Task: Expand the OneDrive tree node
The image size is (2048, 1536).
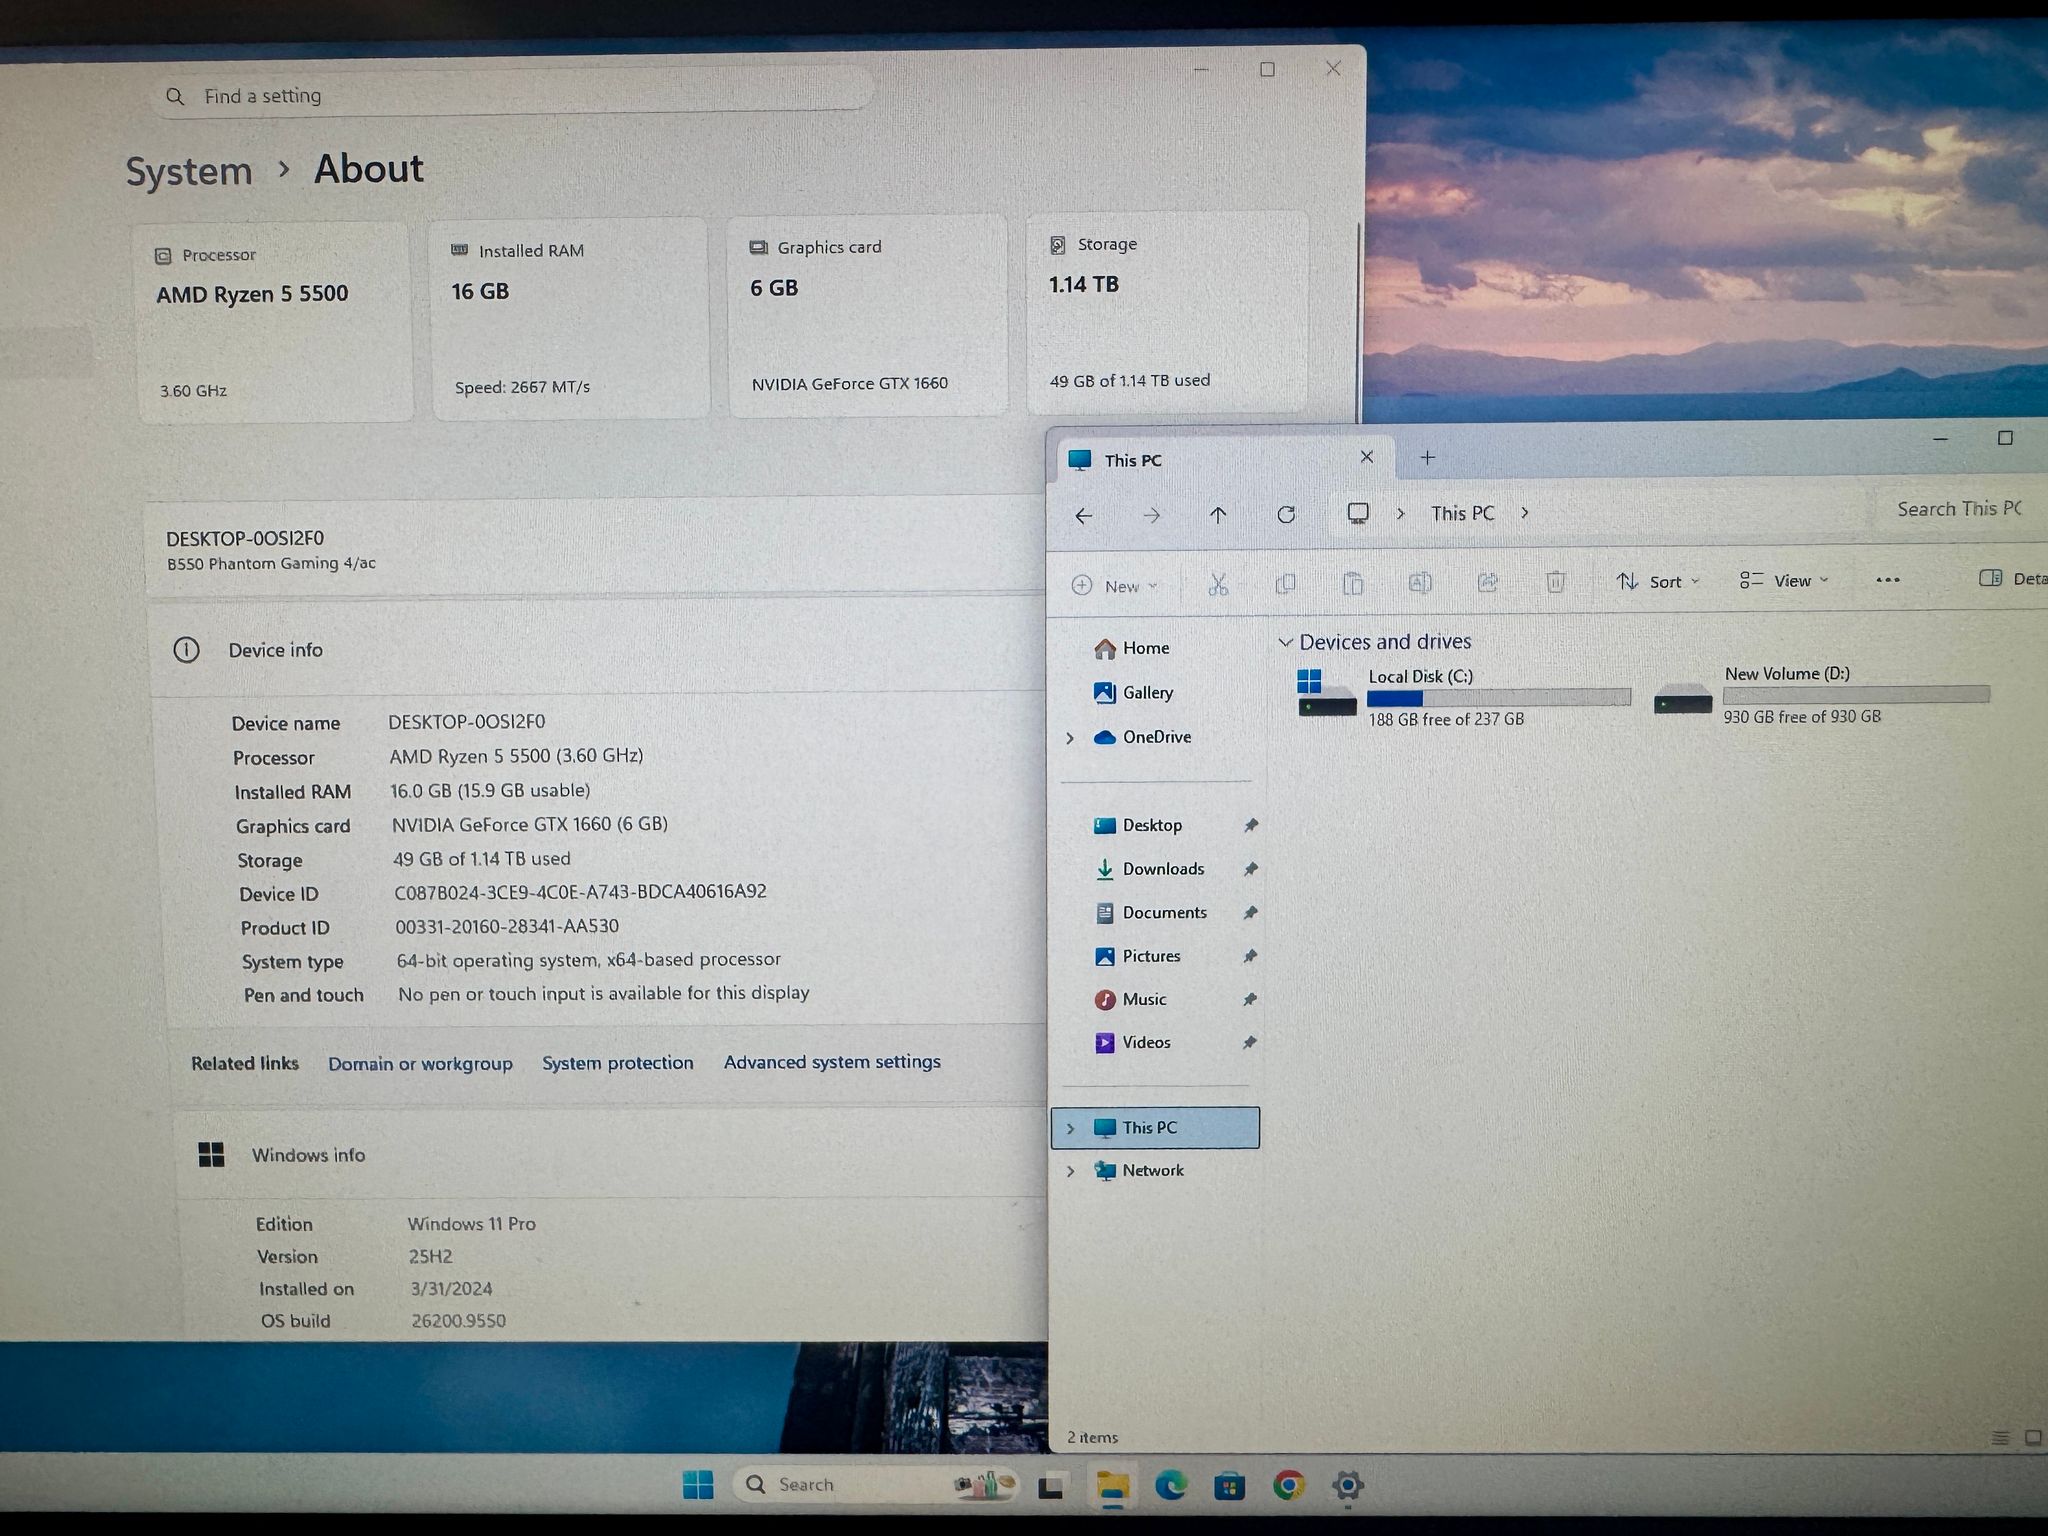Action: (1070, 738)
